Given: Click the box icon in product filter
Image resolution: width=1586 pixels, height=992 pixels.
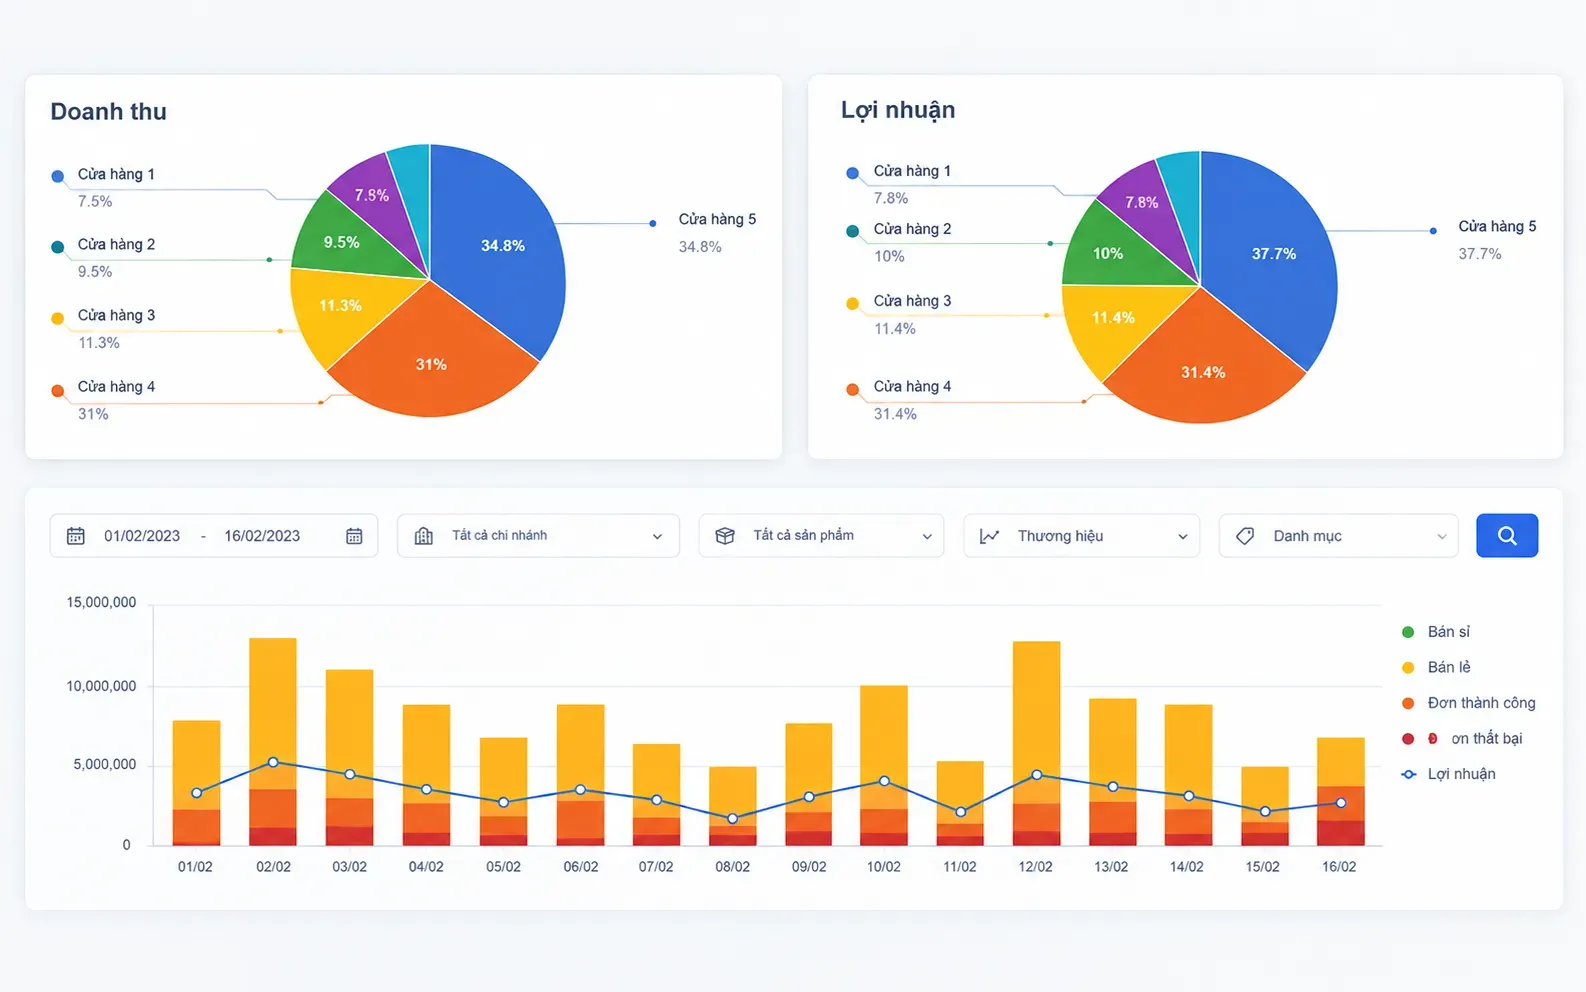Looking at the screenshot, I should [725, 536].
